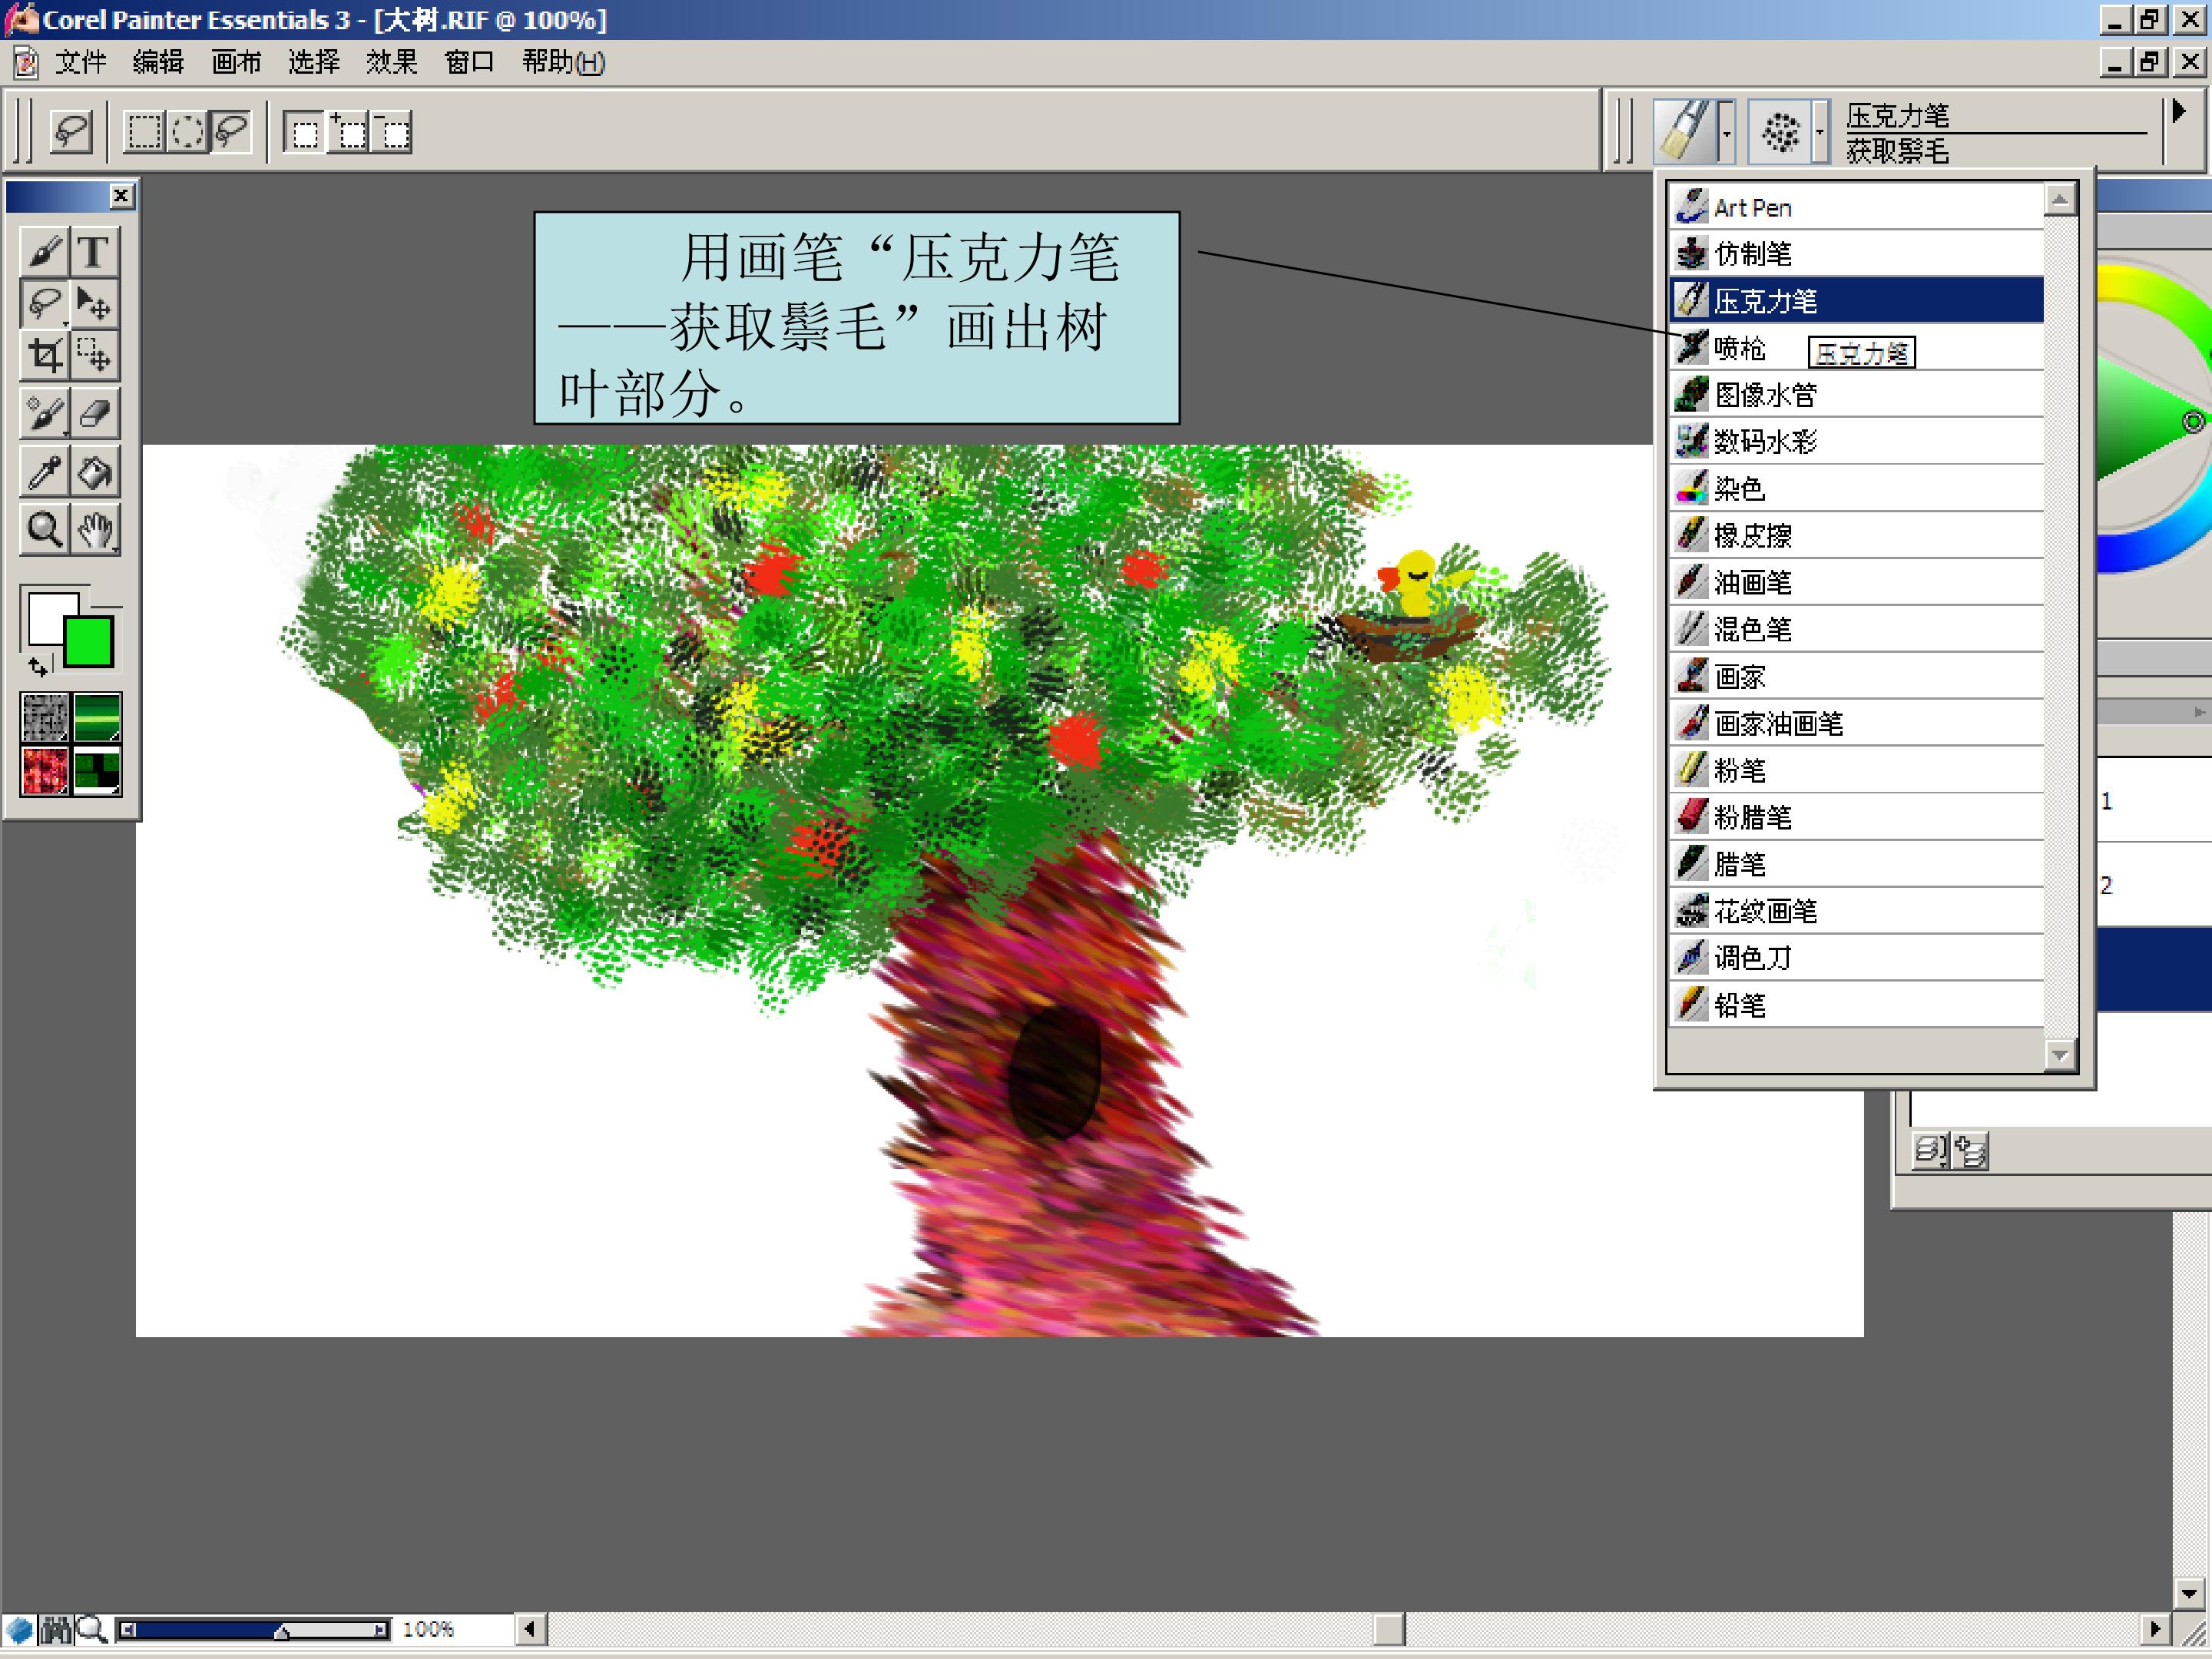
Task: Open the weave selector swatch
Action: (x=97, y=770)
